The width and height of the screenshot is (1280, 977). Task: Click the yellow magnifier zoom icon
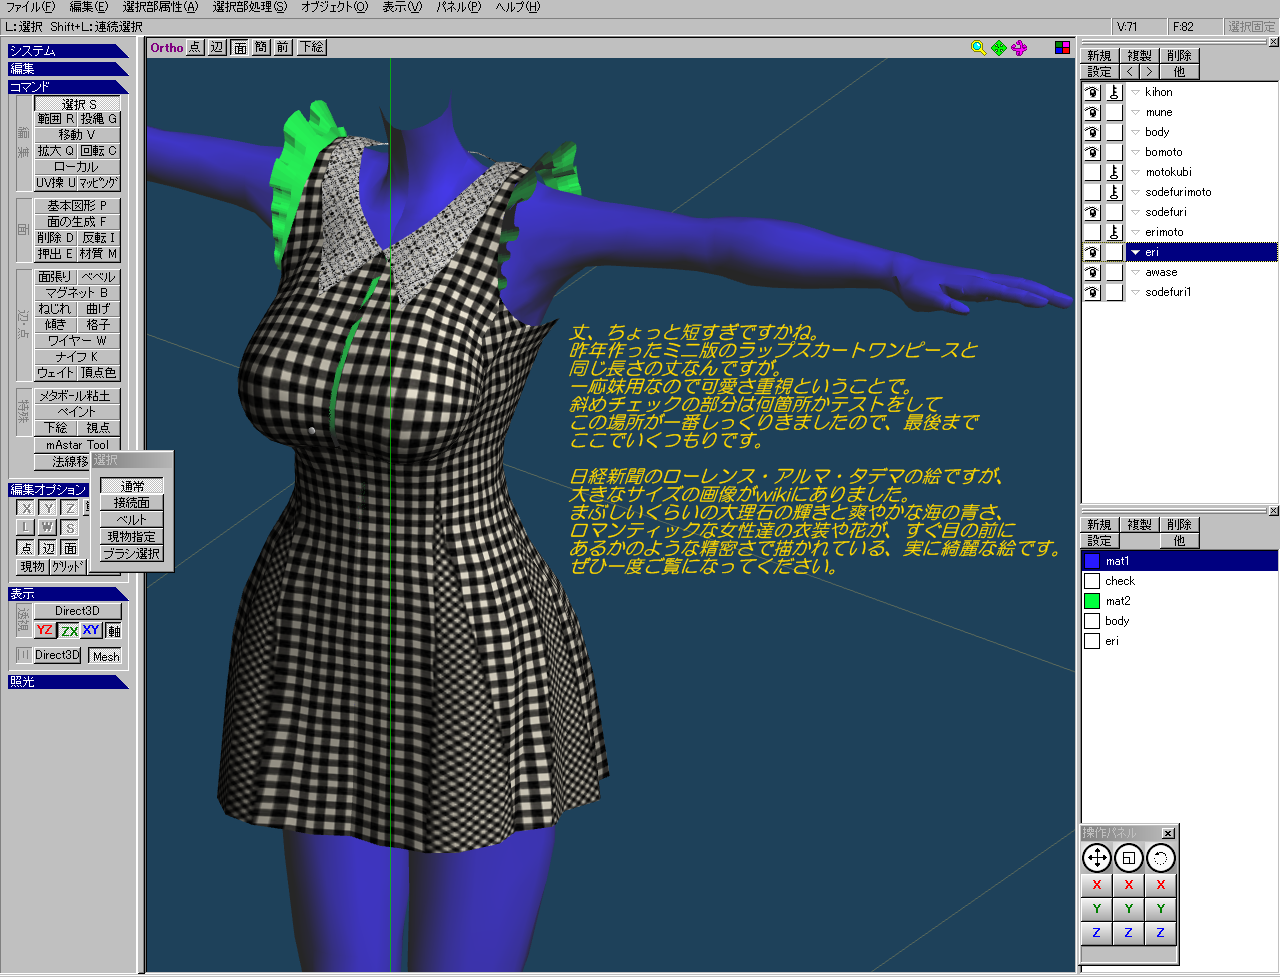(978, 47)
